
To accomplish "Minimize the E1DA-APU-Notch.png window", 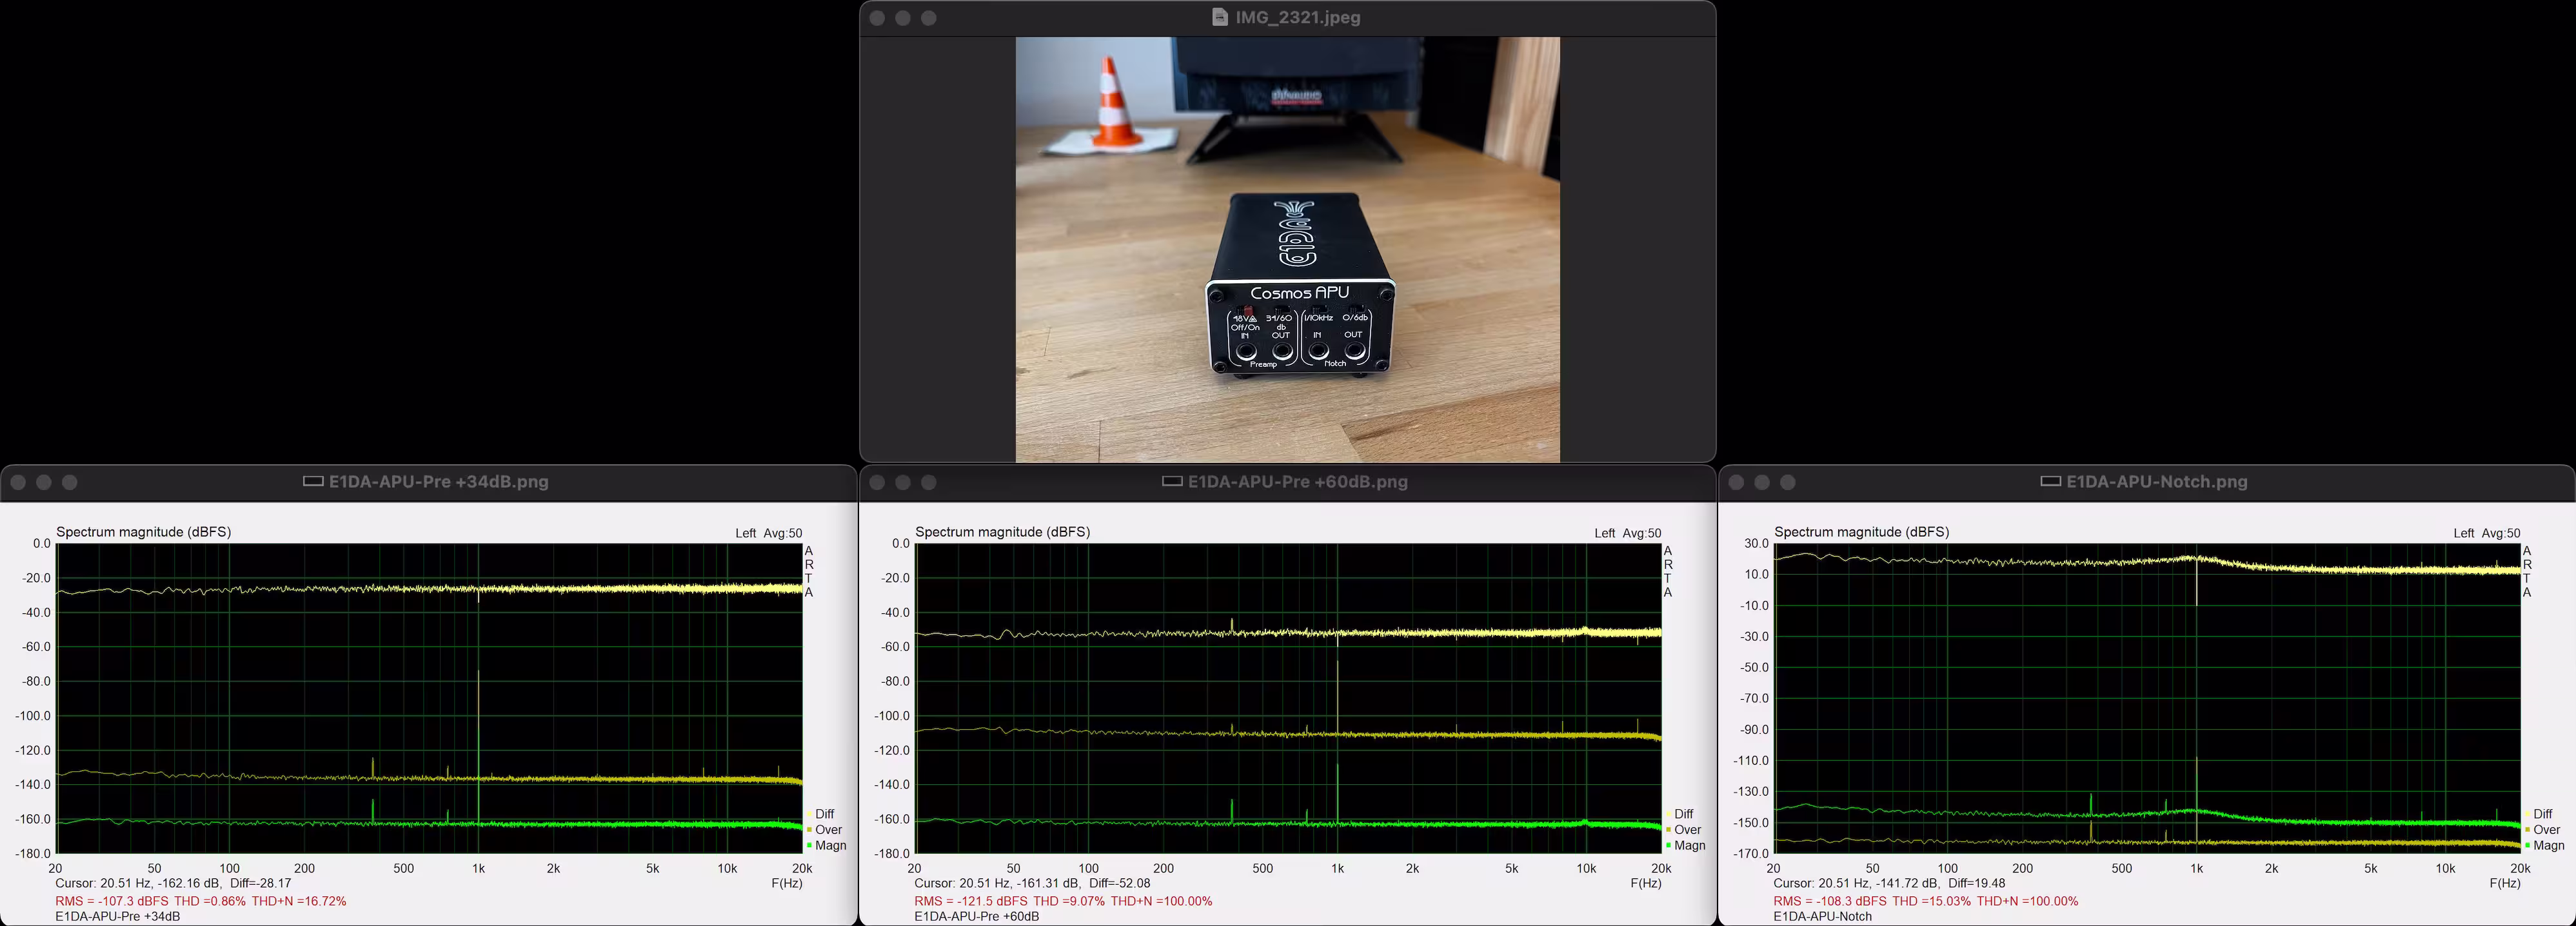I will [1762, 482].
